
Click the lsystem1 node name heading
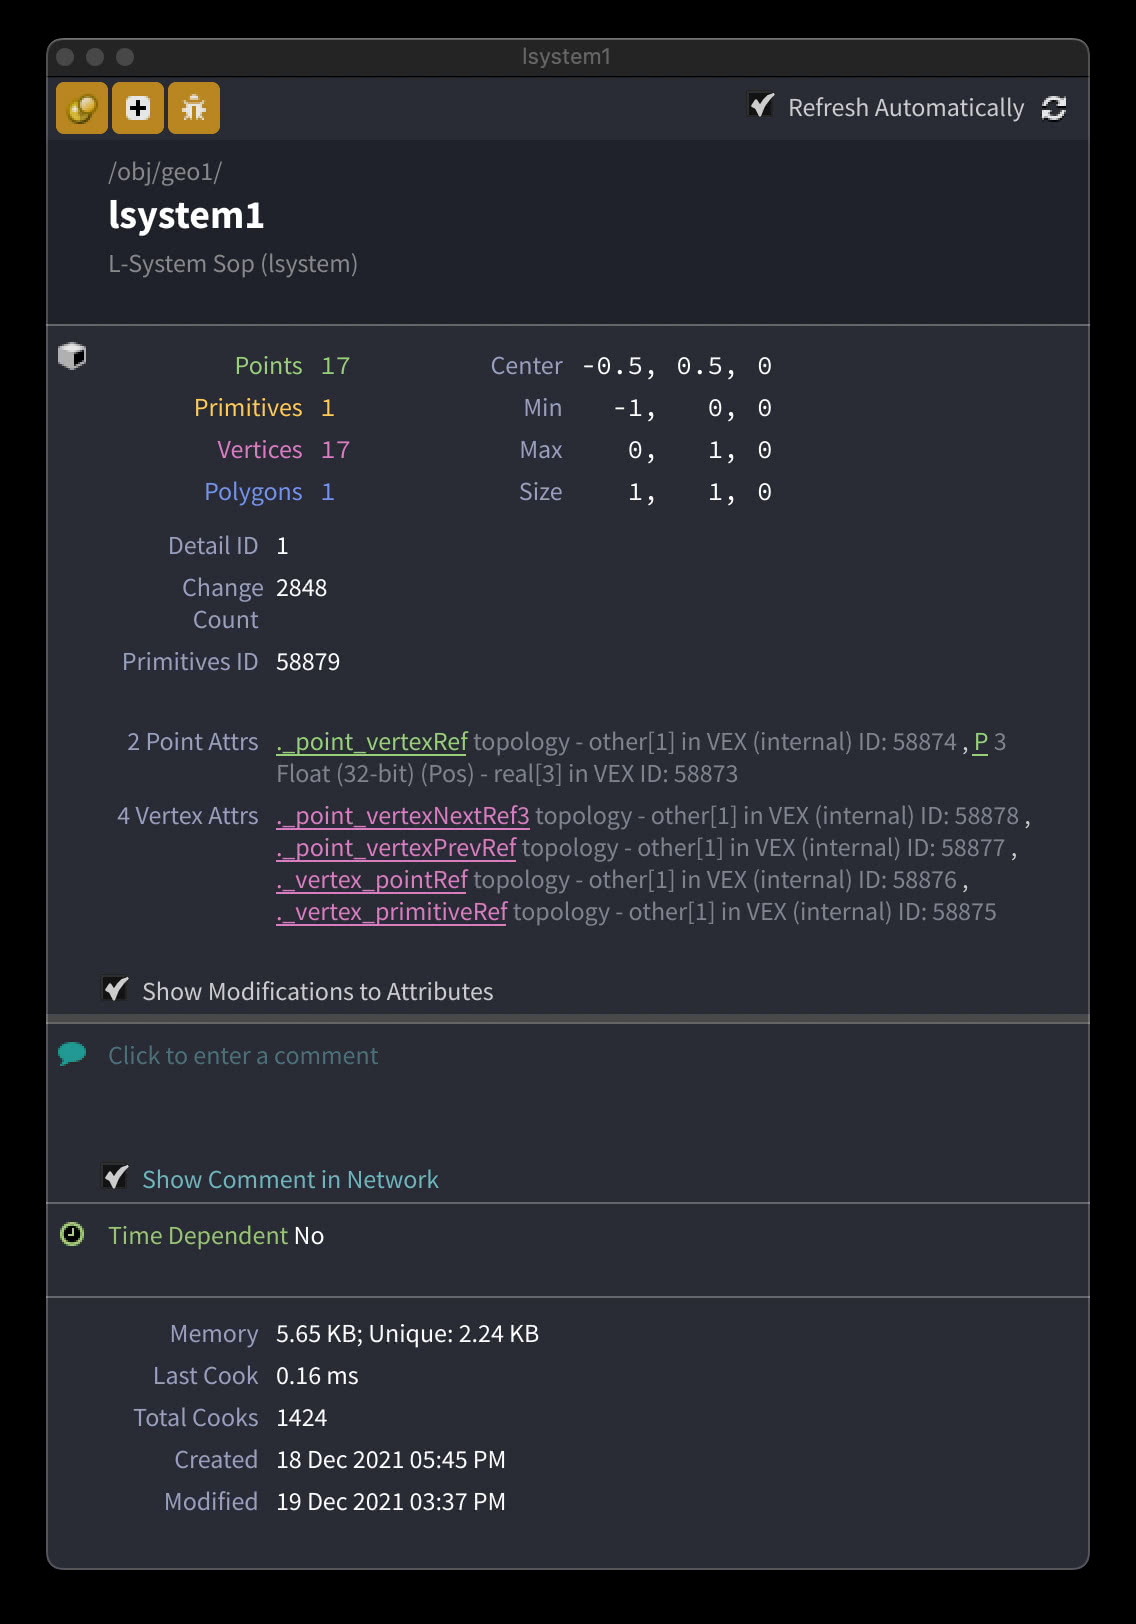pyautogui.click(x=186, y=216)
